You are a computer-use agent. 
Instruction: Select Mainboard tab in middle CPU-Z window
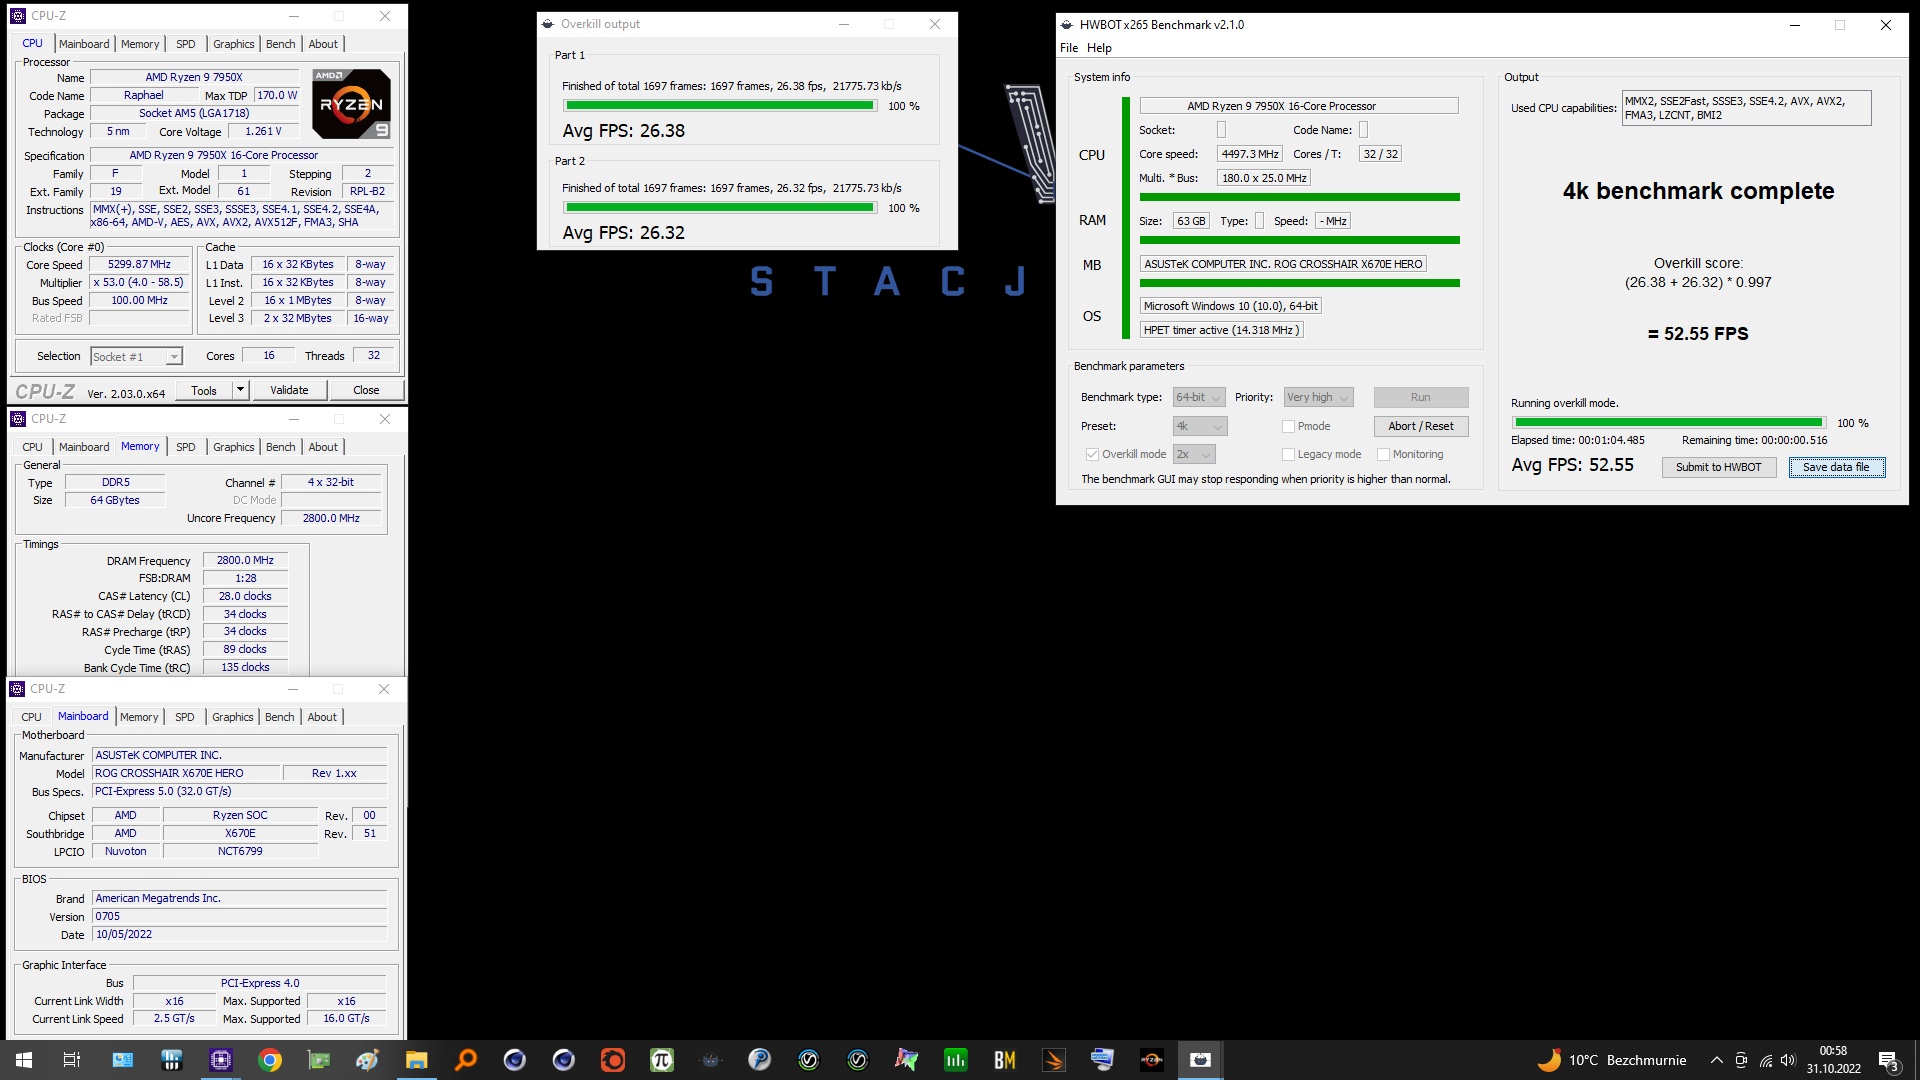(x=84, y=447)
